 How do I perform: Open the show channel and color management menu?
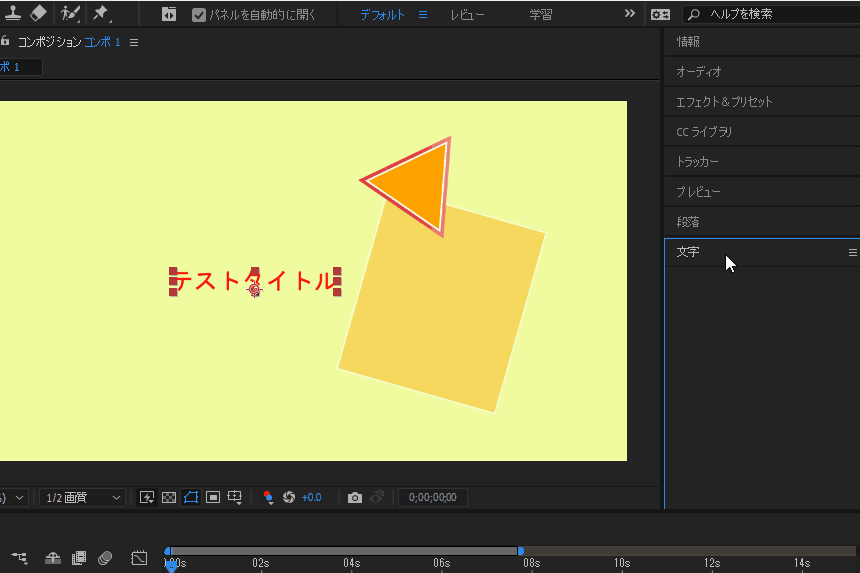pyautogui.click(x=268, y=497)
